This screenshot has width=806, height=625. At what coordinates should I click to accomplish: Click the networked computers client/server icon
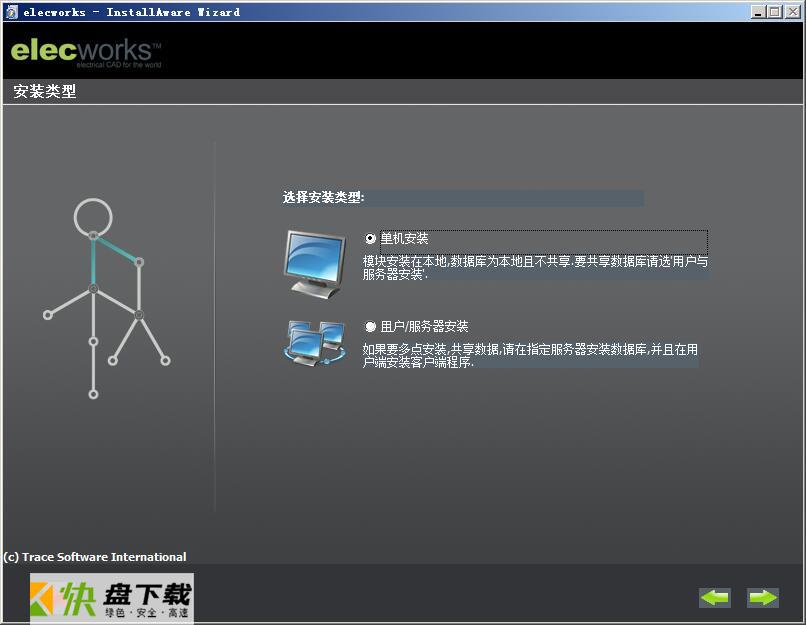click(x=314, y=343)
